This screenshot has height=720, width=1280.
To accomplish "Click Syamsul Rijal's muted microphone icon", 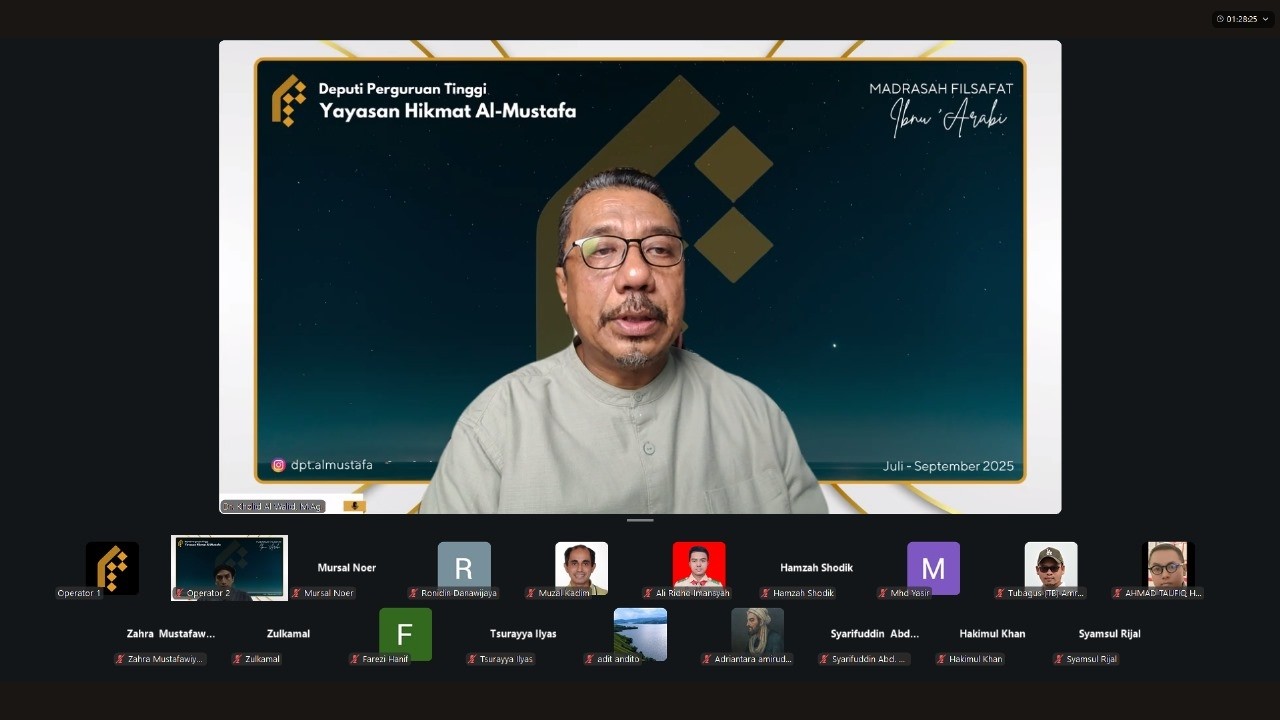I will (x=1059, y=659).
